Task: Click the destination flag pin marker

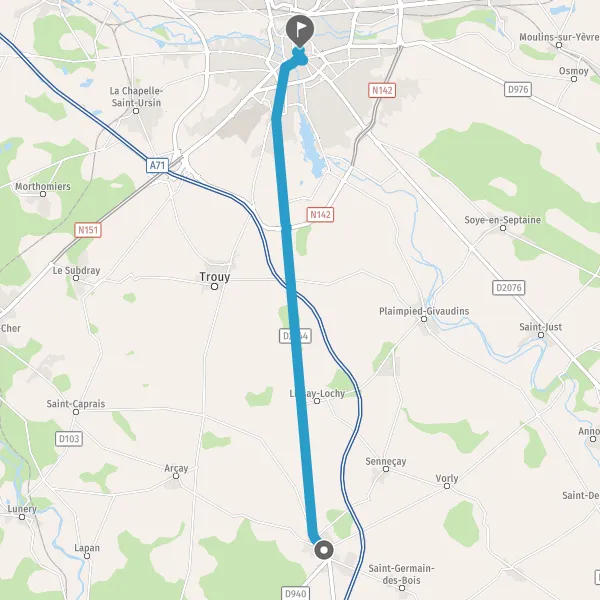Action: [300, 31]
